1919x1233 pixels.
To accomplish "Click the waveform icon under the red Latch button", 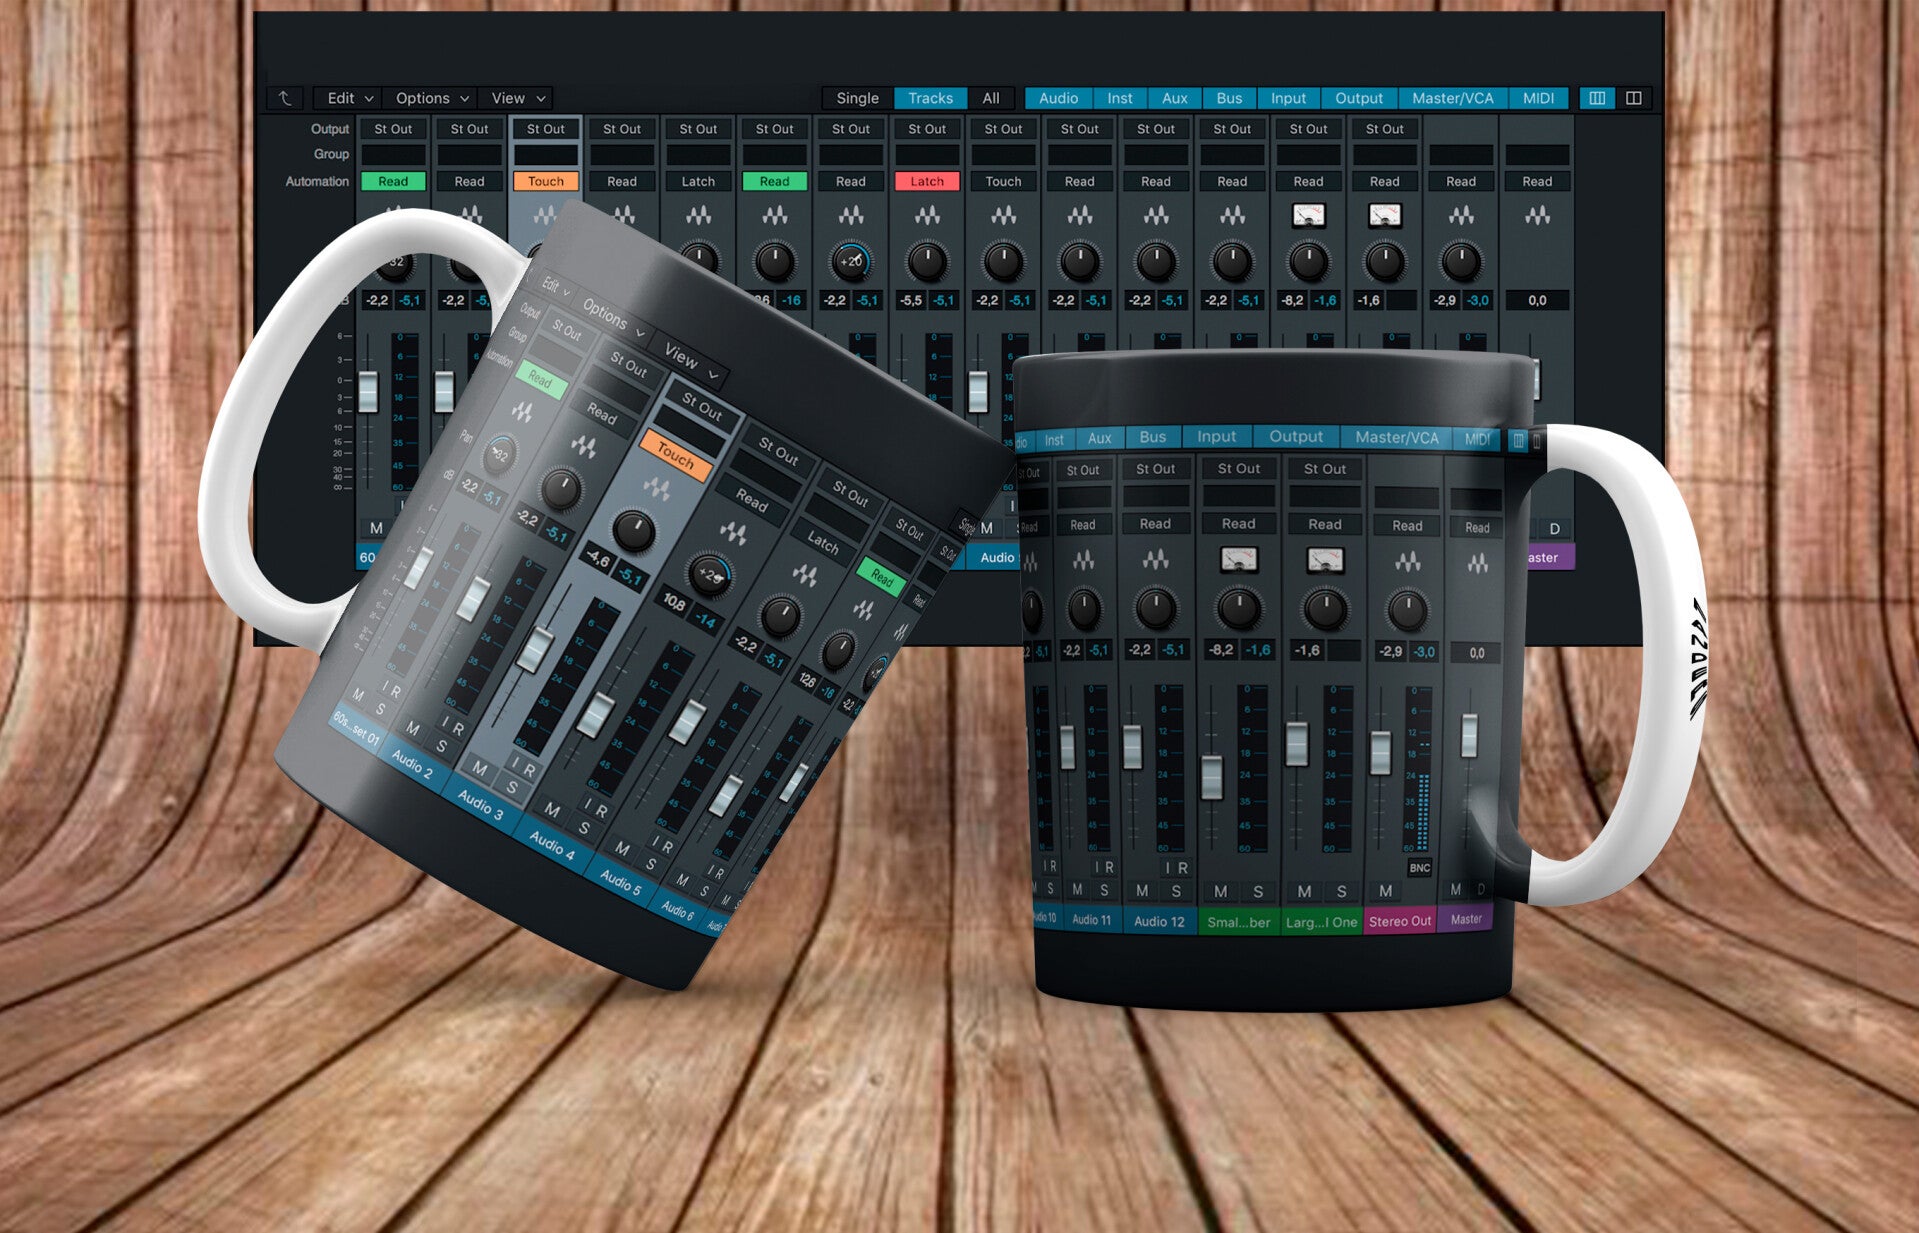I will 927,215.
